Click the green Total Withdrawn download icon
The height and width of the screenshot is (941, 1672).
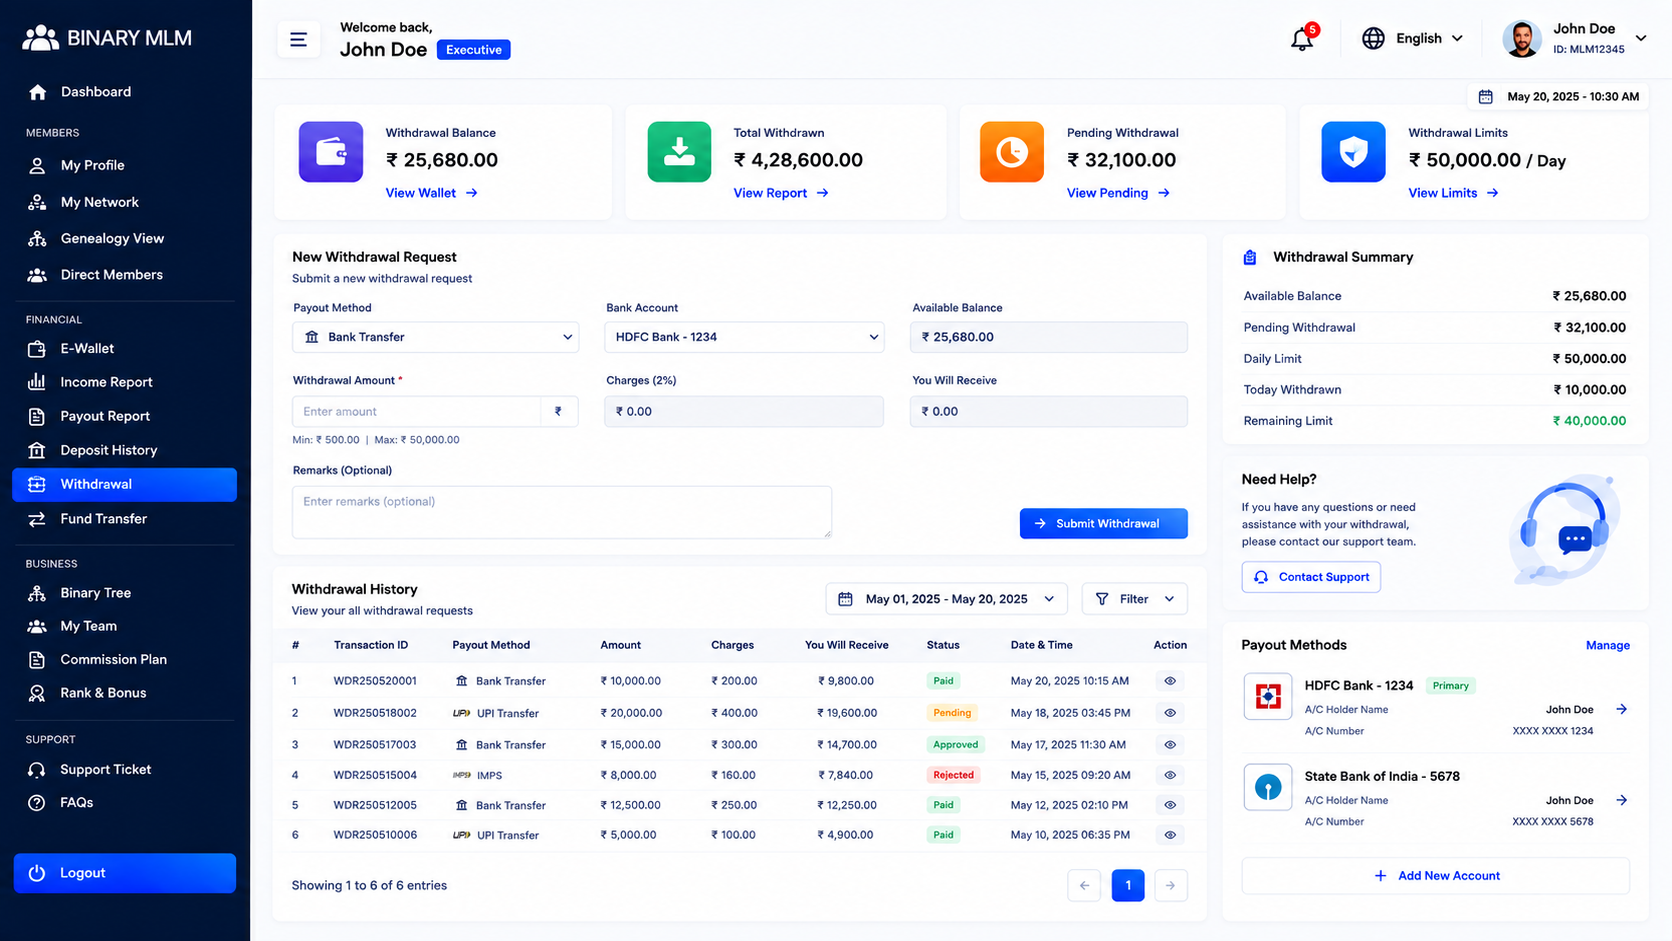(x=679, y=152)
